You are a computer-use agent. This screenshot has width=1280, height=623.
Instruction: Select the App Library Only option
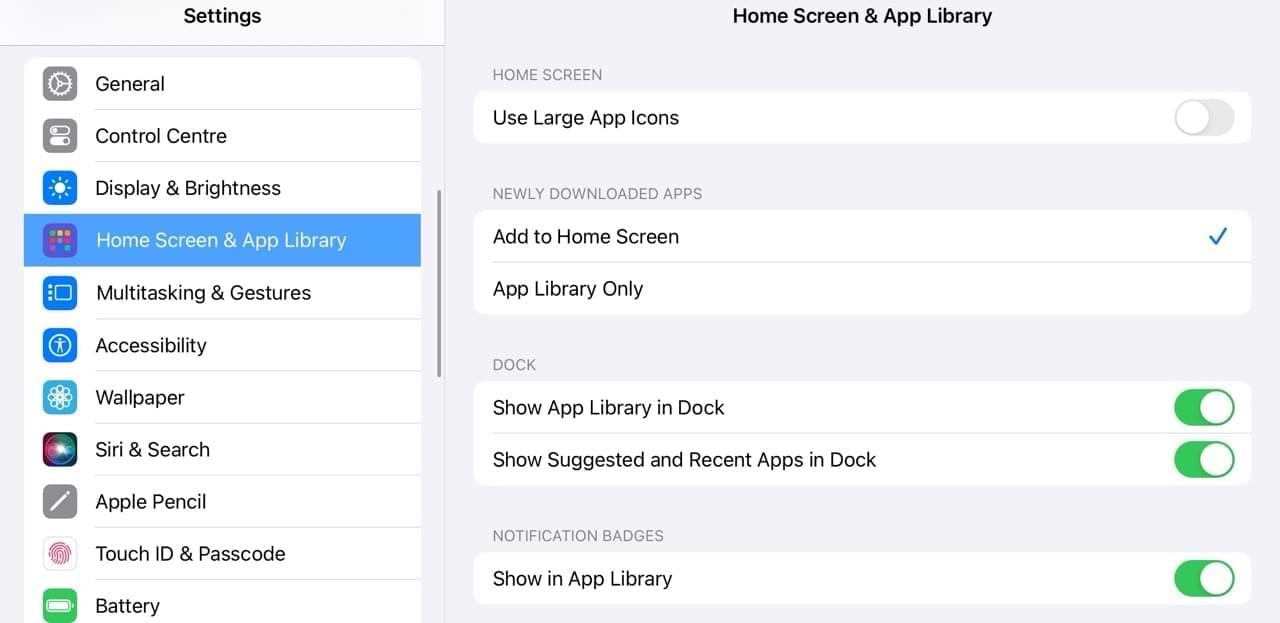pyautogui.click(x=567, y=289)
